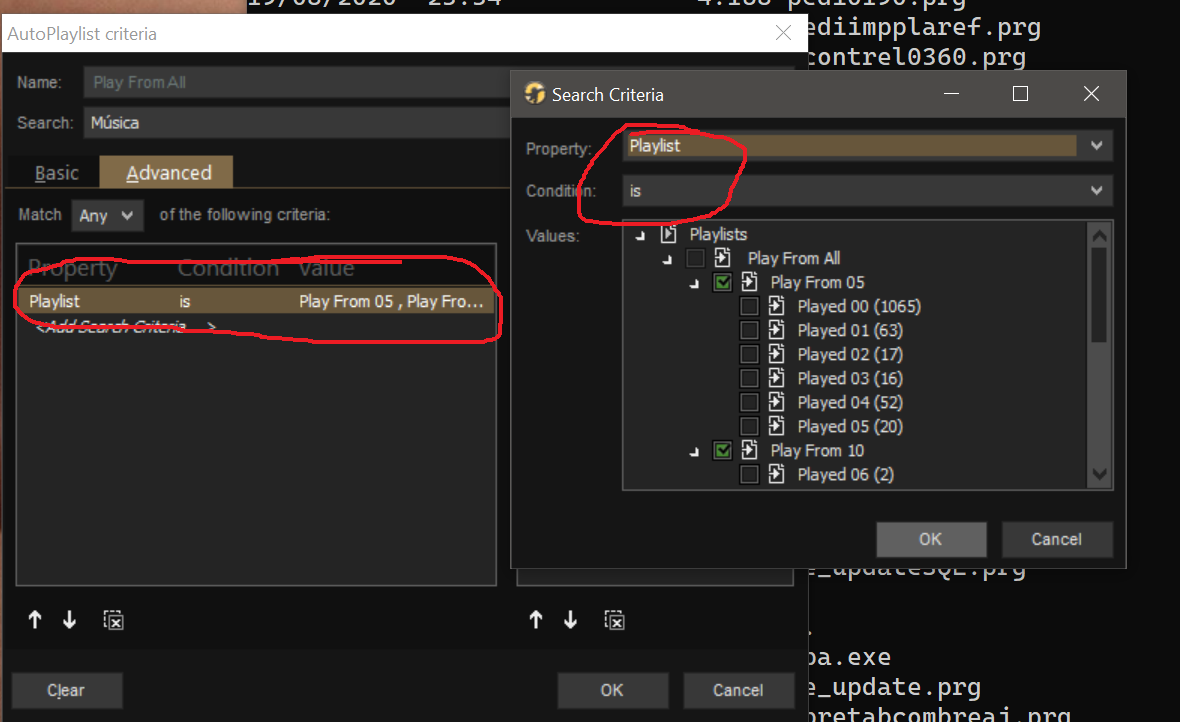1180x722 pixels.
Task: Check the Played 01 (63) checkbox
Action: [749, 331]
